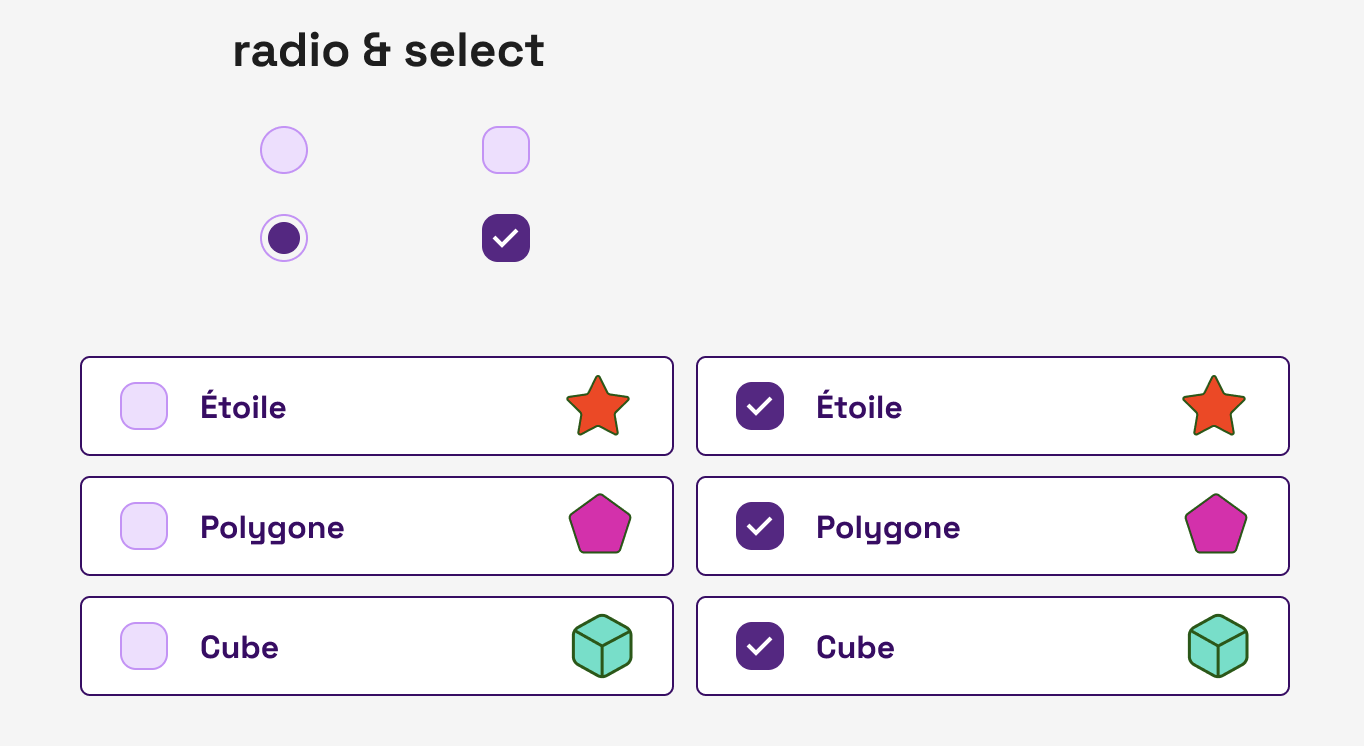Select the unselected radio button
Screen dimensions: 1364x746
pos(284,150)
